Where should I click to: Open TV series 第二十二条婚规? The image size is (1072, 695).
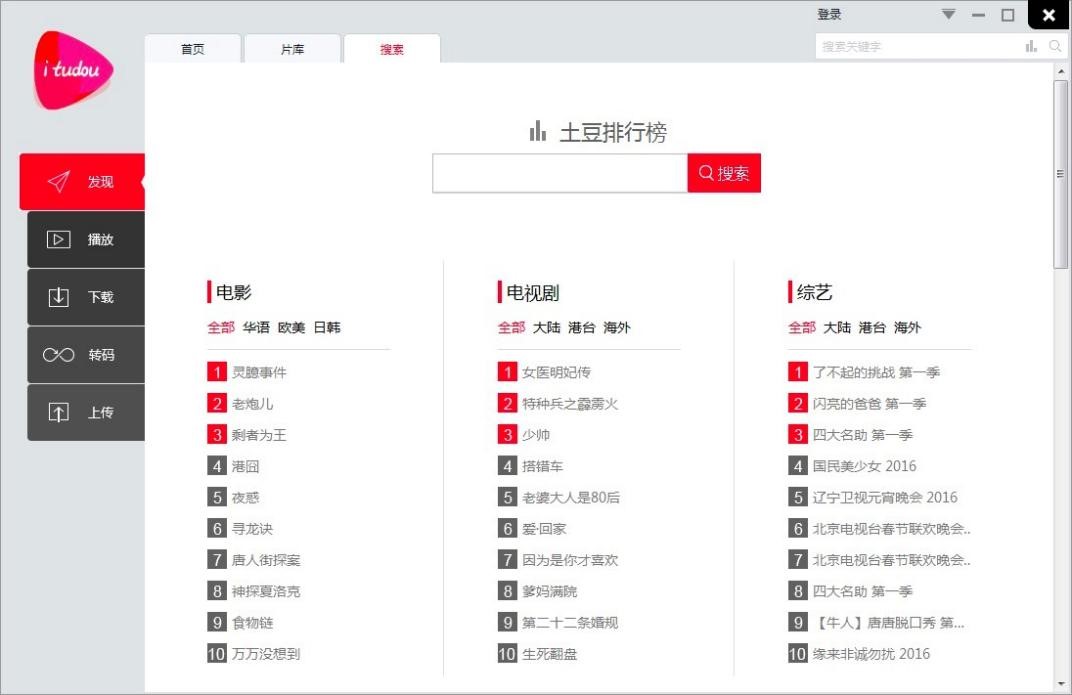(570, 623)
